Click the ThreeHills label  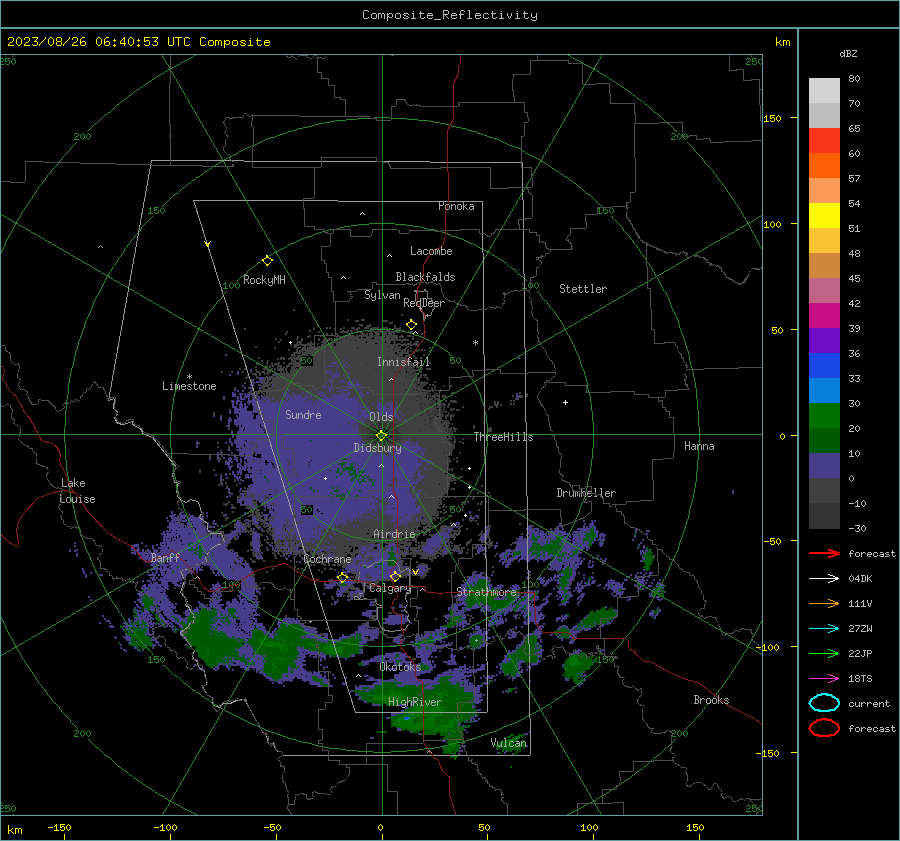click(503, 437)
